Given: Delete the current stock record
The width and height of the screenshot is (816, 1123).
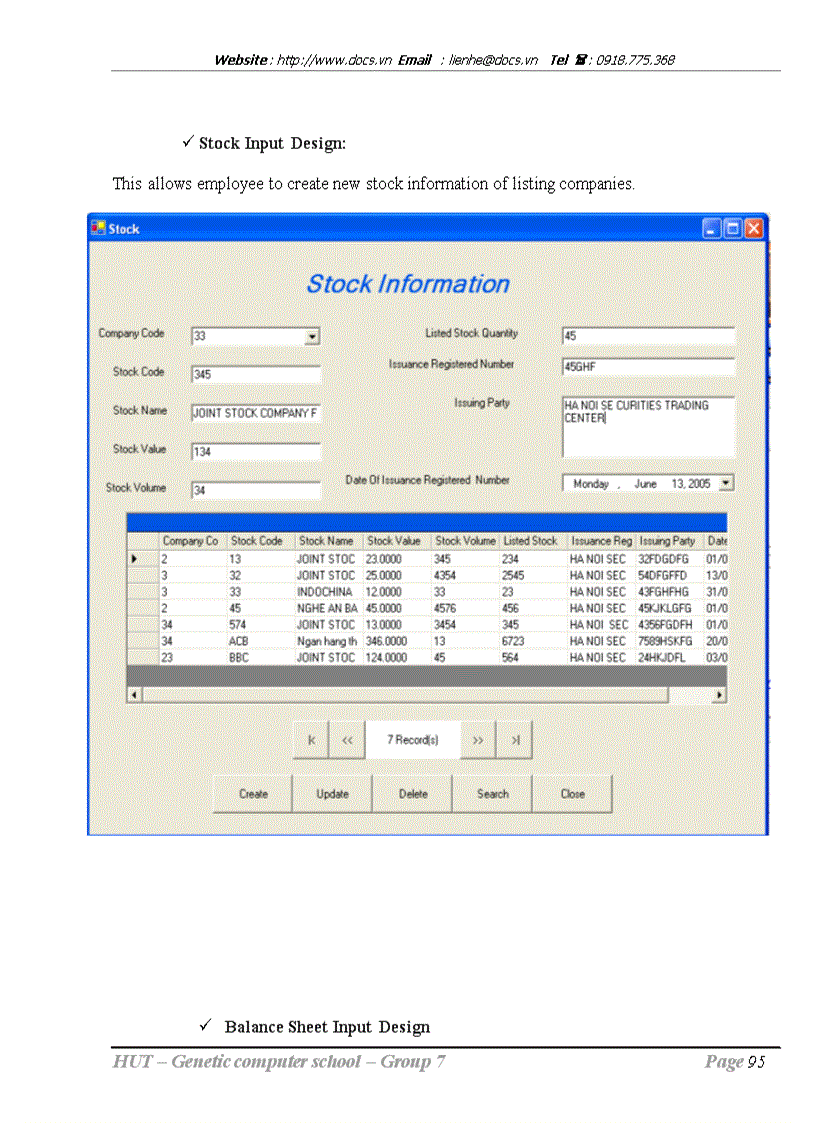Looking at the screenshot, I should click(x=412, y=793).
